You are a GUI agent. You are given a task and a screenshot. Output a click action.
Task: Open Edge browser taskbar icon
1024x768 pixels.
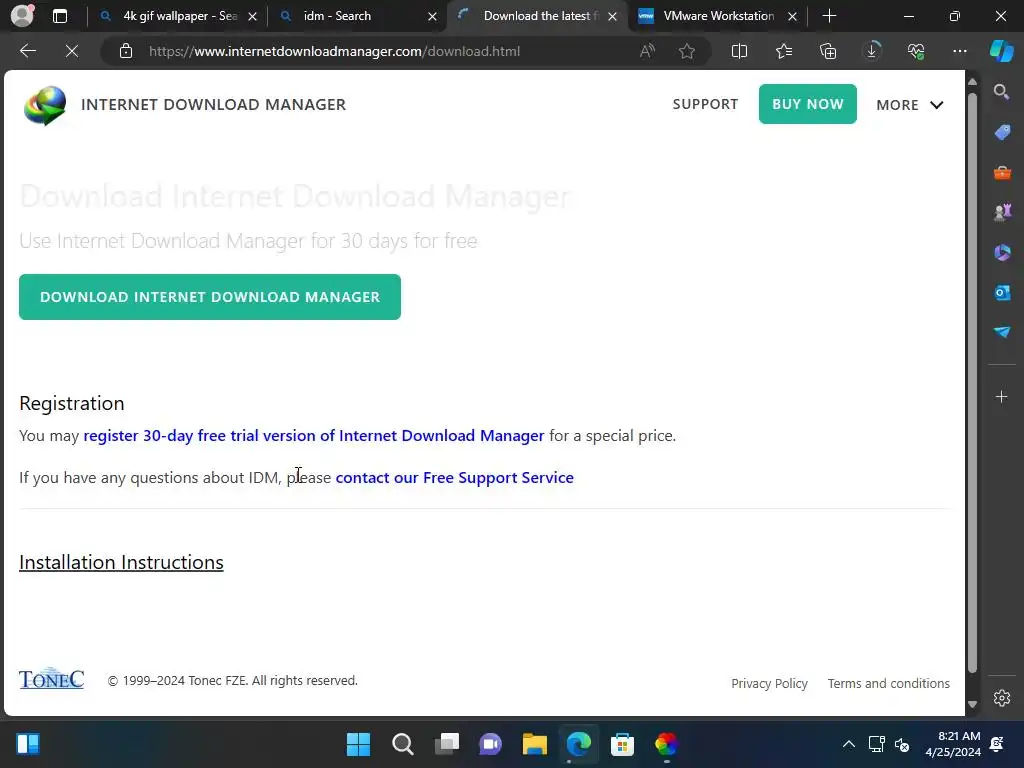(579, 744)
